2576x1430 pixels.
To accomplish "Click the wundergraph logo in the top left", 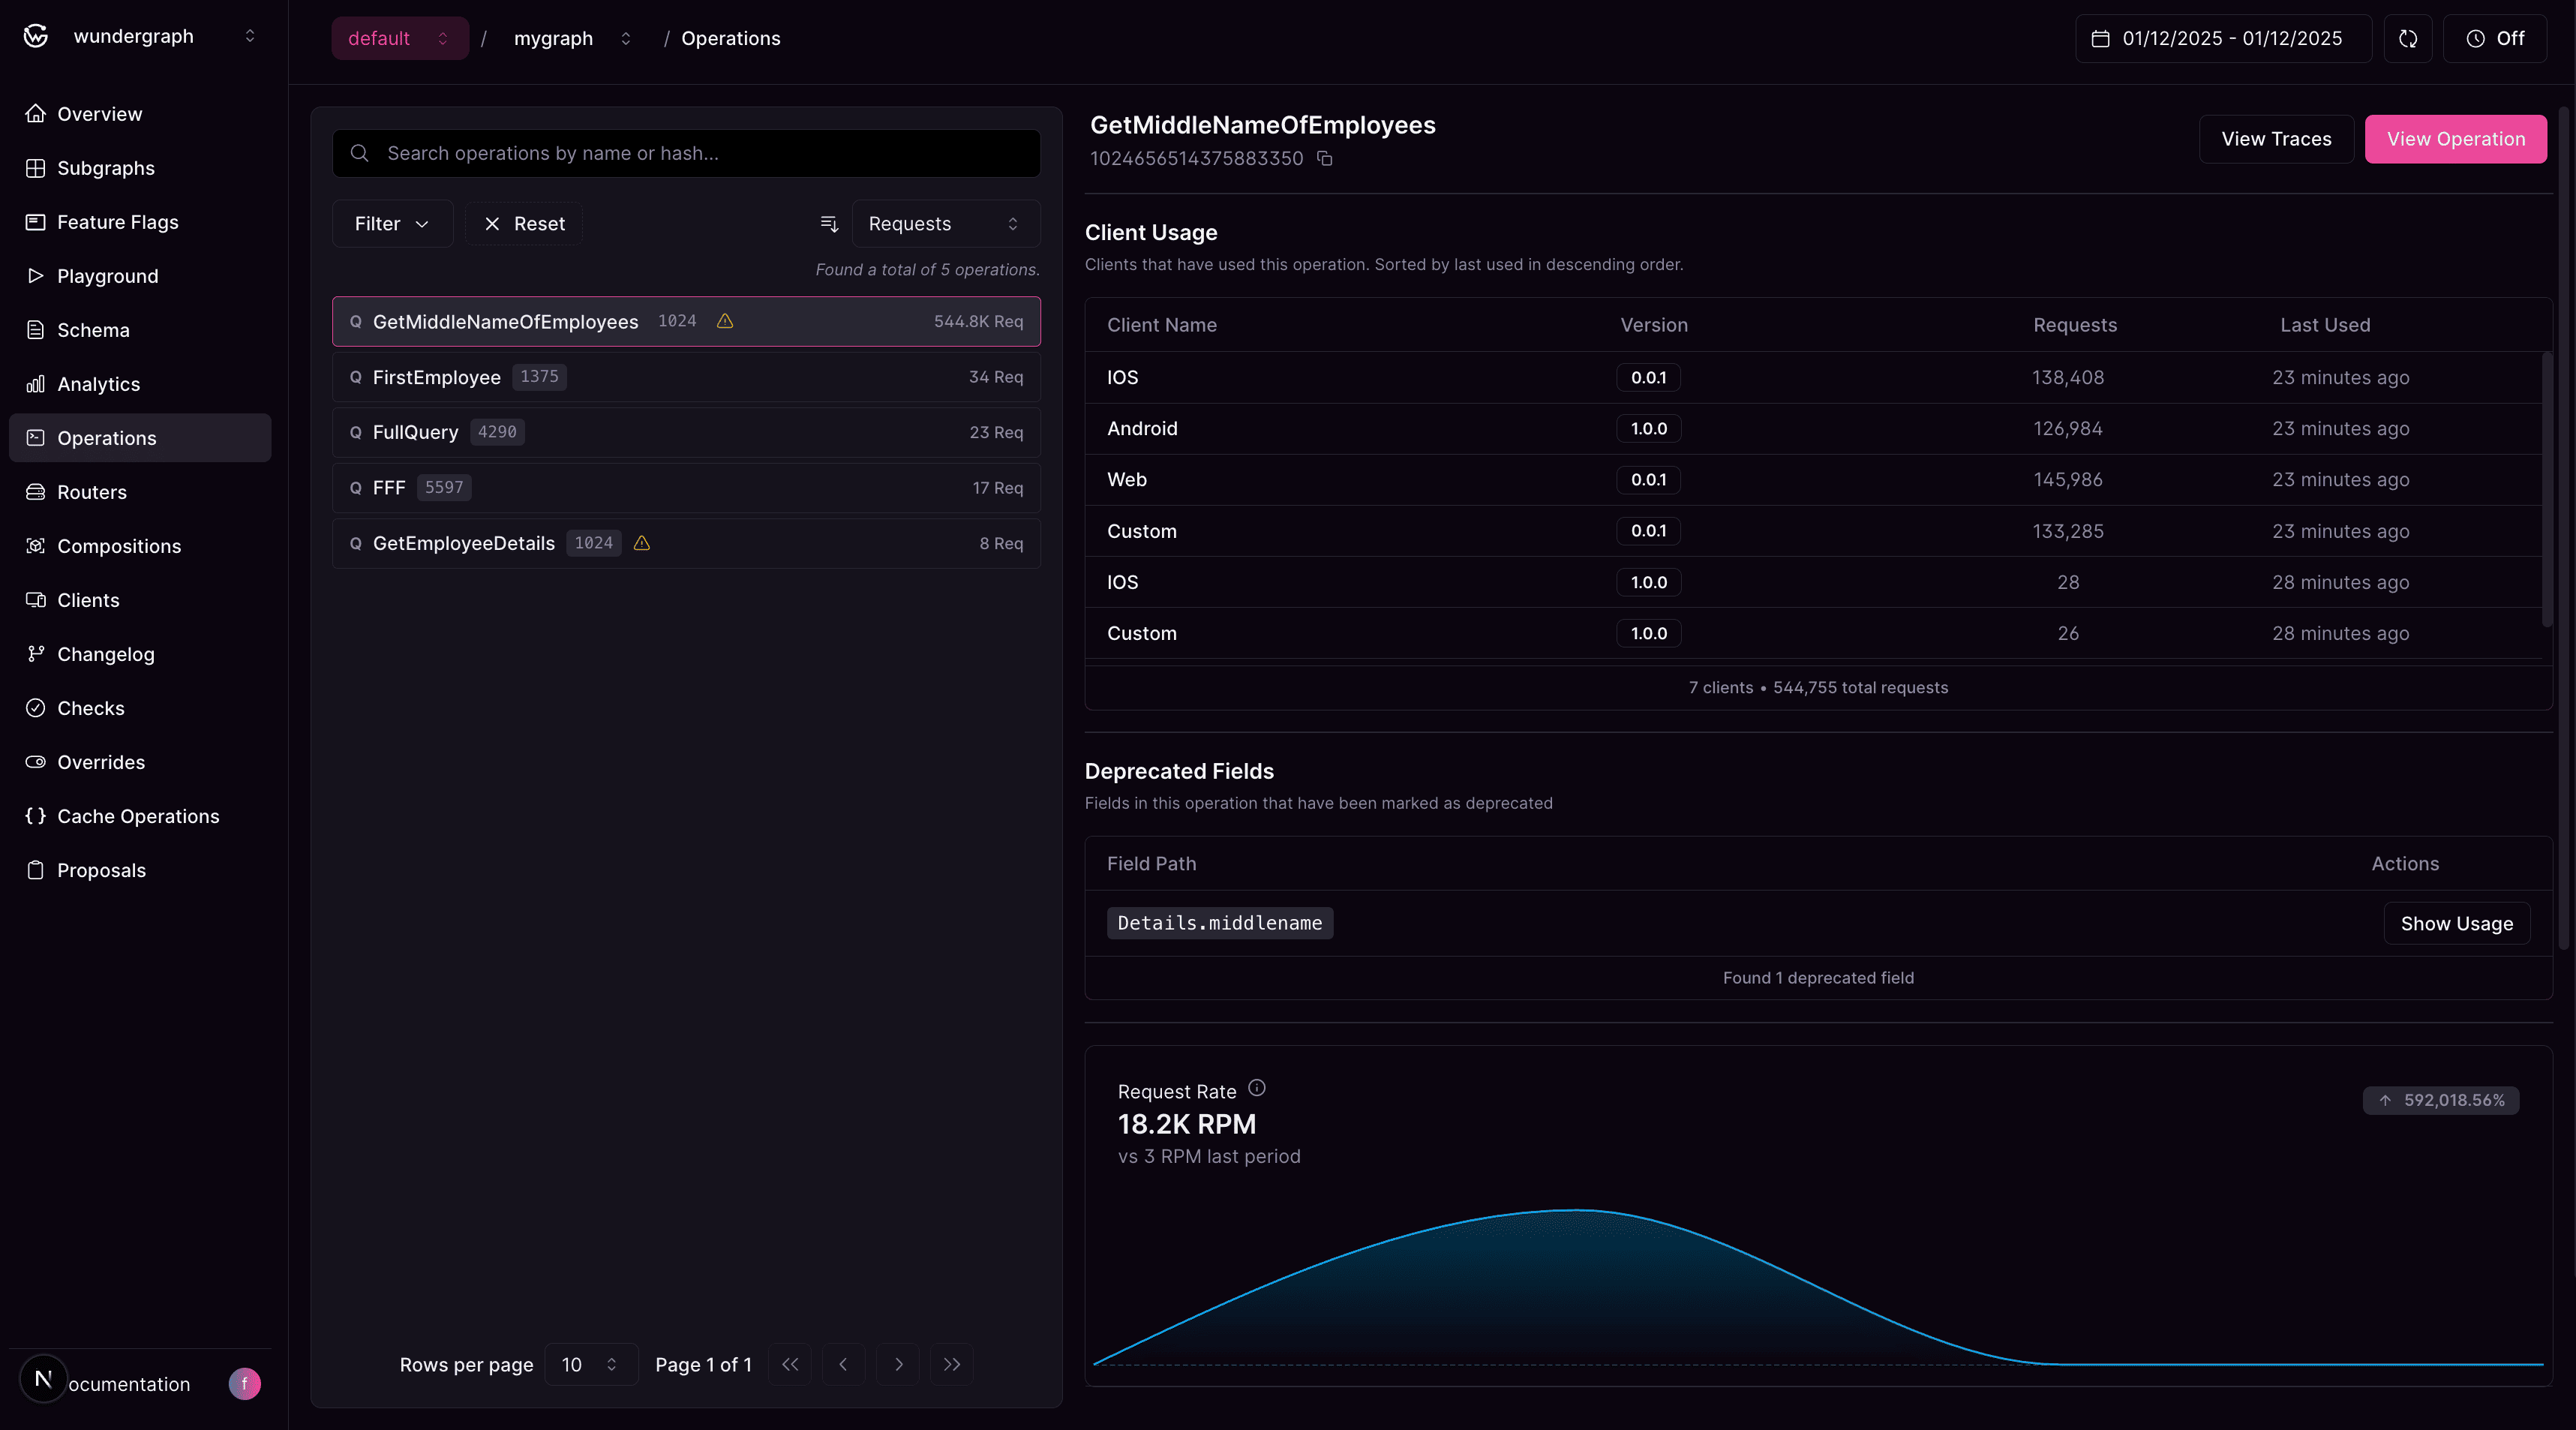I will [34, 36].
